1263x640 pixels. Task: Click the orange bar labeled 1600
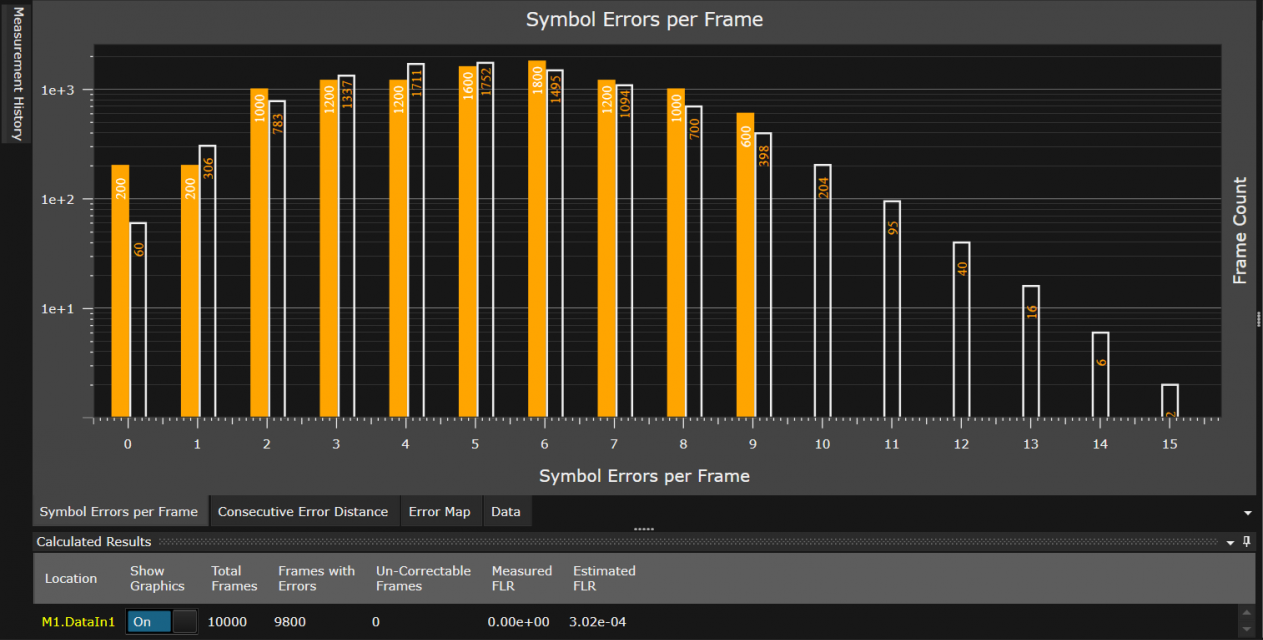tap(467, 241)
